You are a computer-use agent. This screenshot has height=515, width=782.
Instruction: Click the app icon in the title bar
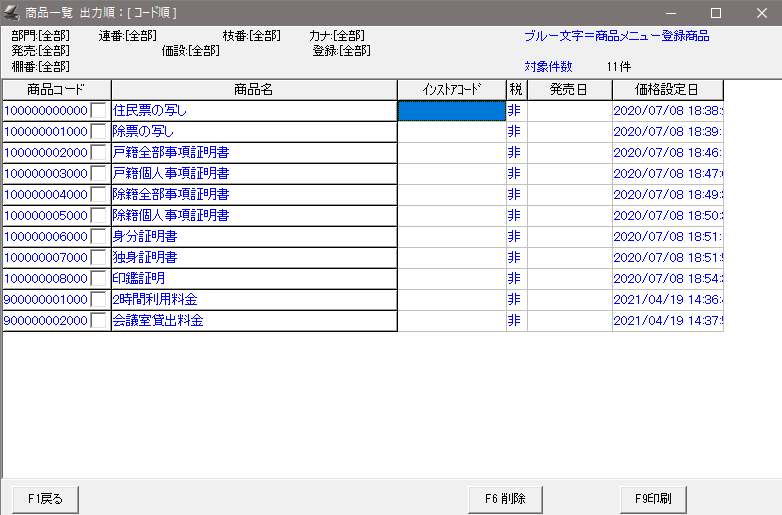coord(11,13)
